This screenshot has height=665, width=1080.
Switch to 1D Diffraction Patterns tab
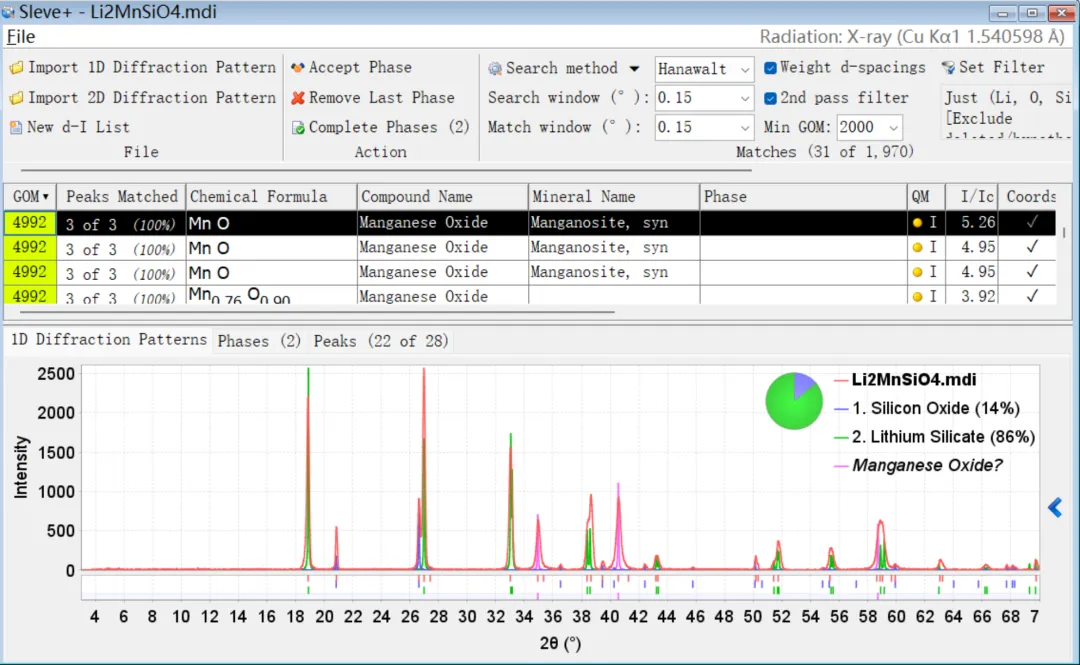click(108, 340)
